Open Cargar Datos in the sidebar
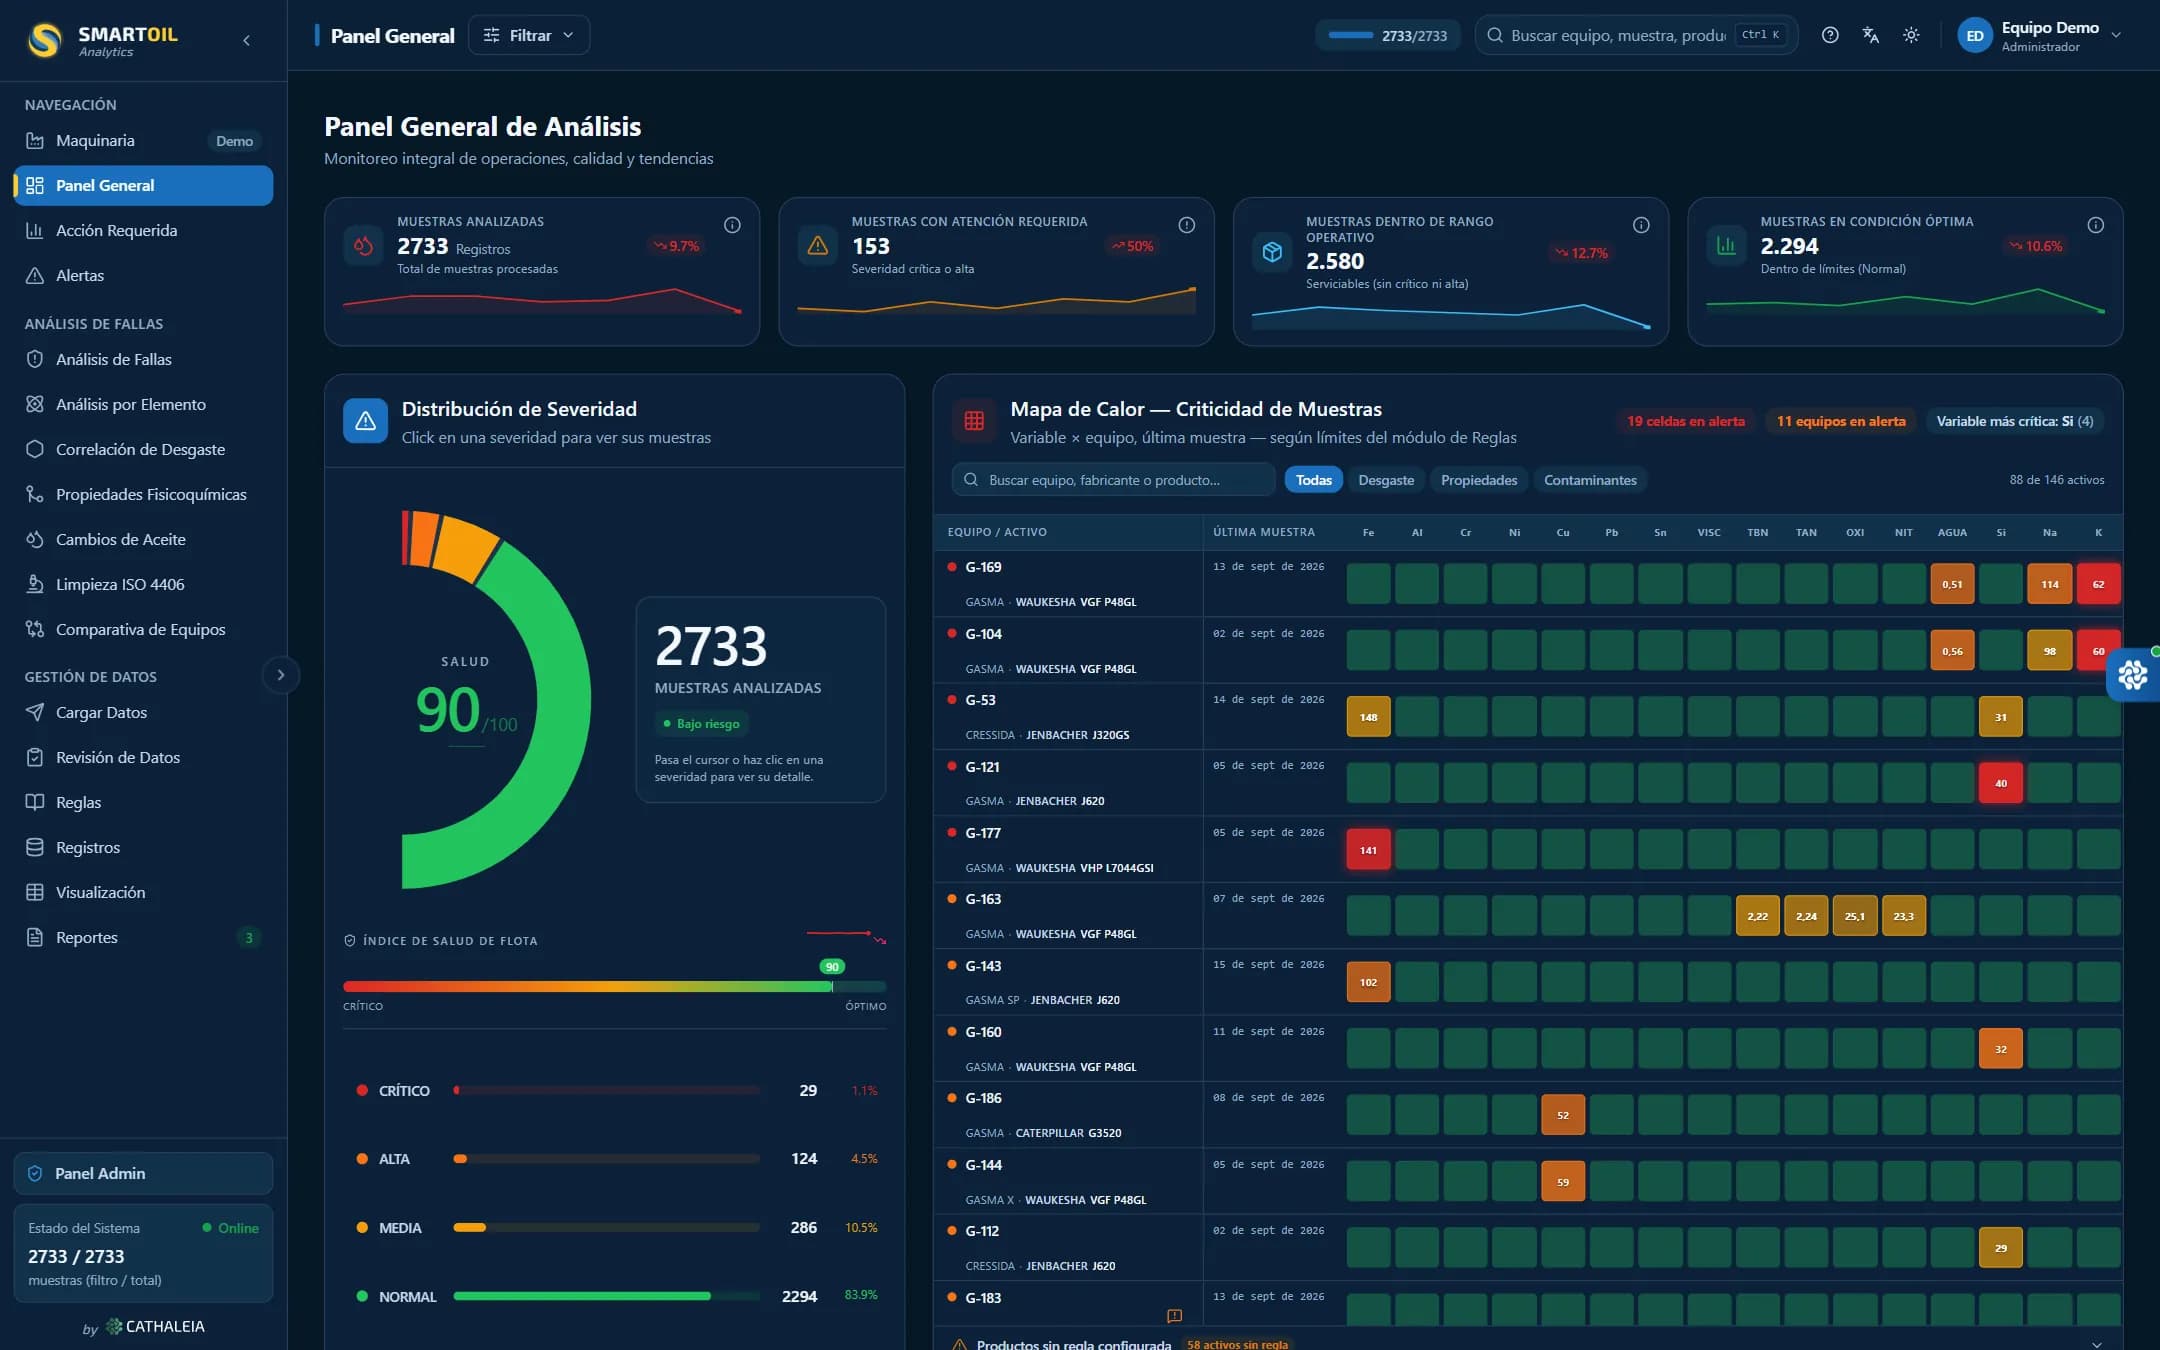Viewport: 2160px width, 1350px height. point(143,713)
